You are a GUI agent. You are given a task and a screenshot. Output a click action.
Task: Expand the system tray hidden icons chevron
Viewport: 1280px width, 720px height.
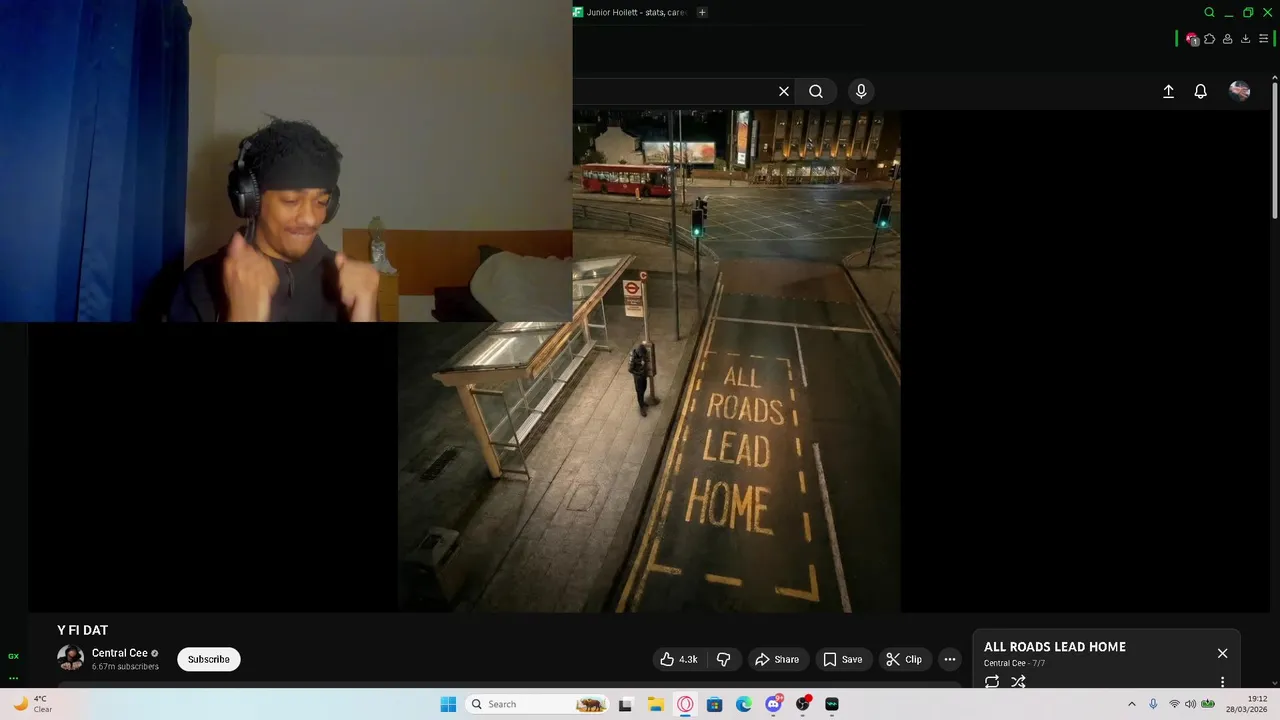pyautogui.click(x=1131, y=704)
